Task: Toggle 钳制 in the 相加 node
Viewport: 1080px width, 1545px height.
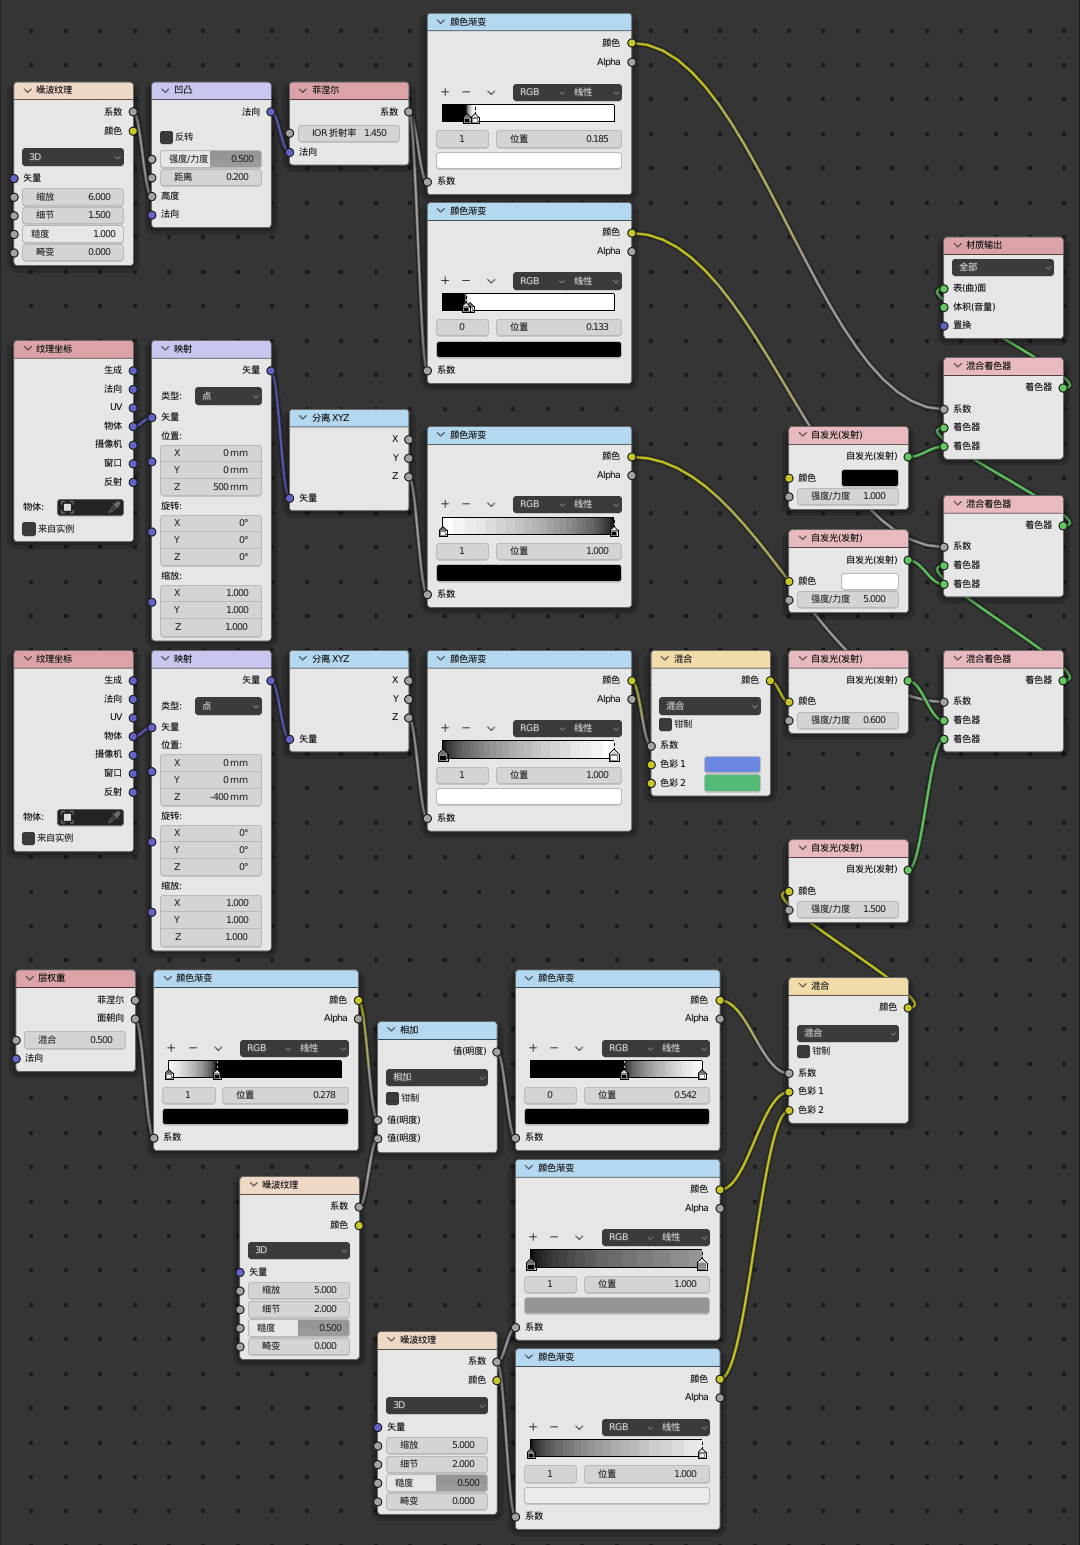Action: click(392, 1098)
